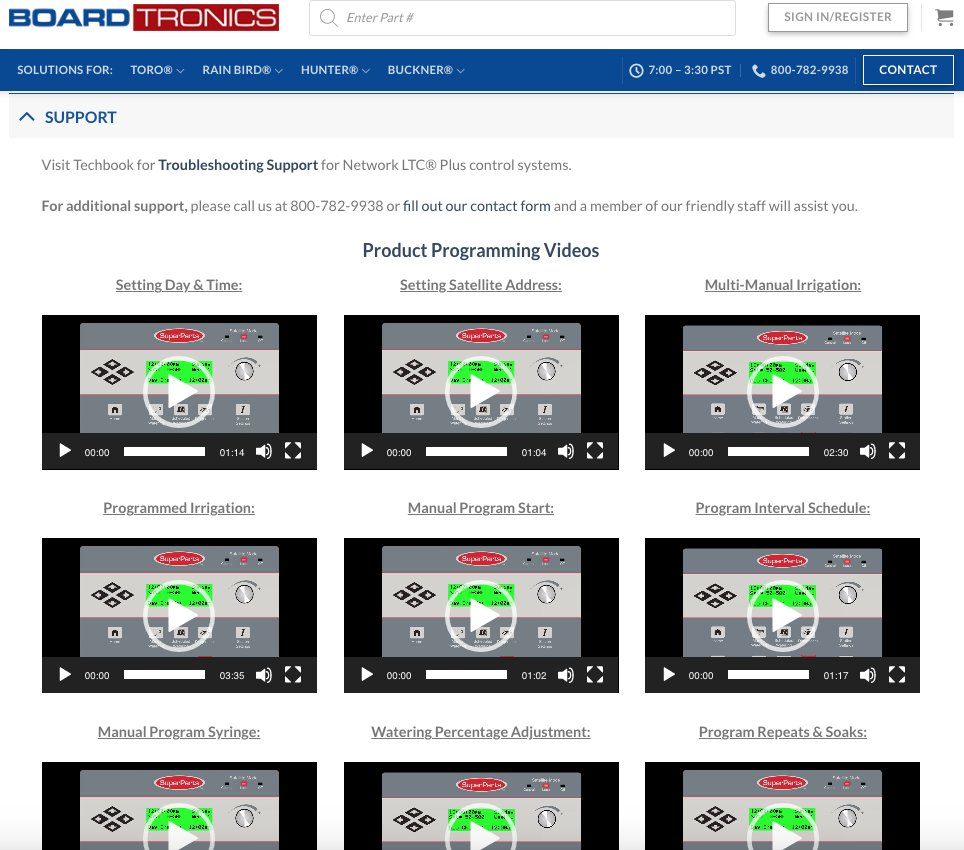Open the contact form link
Image resolution: width=964 pixels, height=850 pixels.
[x=476, y=206]
